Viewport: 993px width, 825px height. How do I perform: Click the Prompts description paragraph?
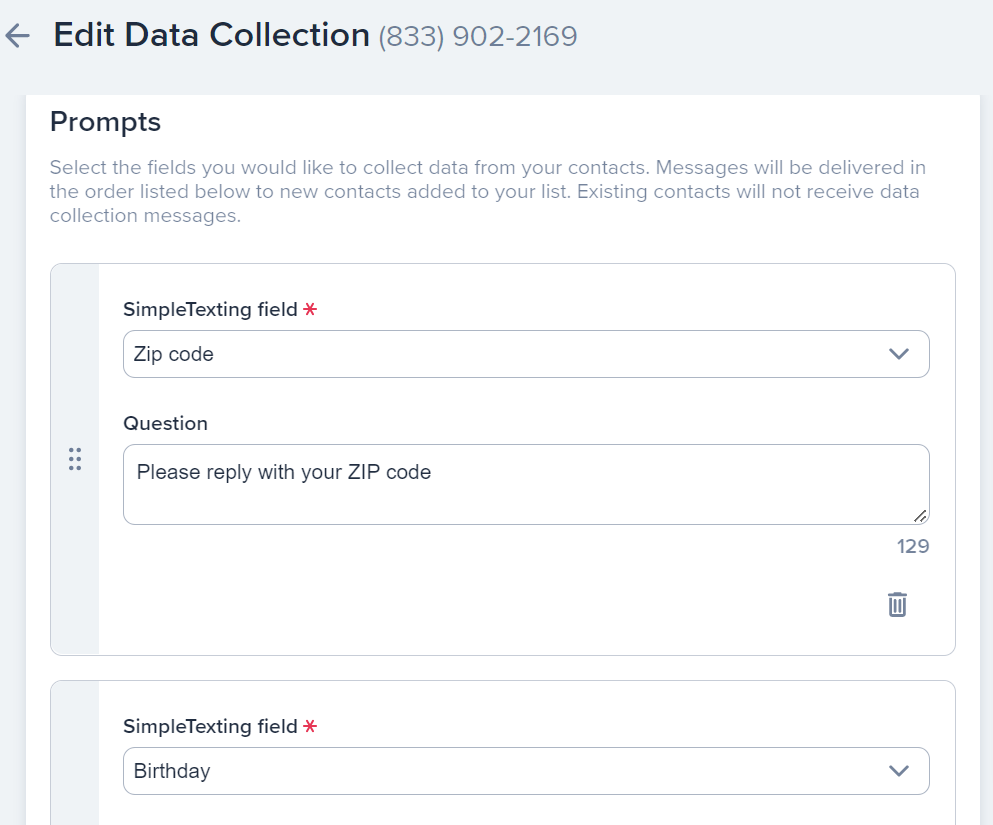[488, 191]
